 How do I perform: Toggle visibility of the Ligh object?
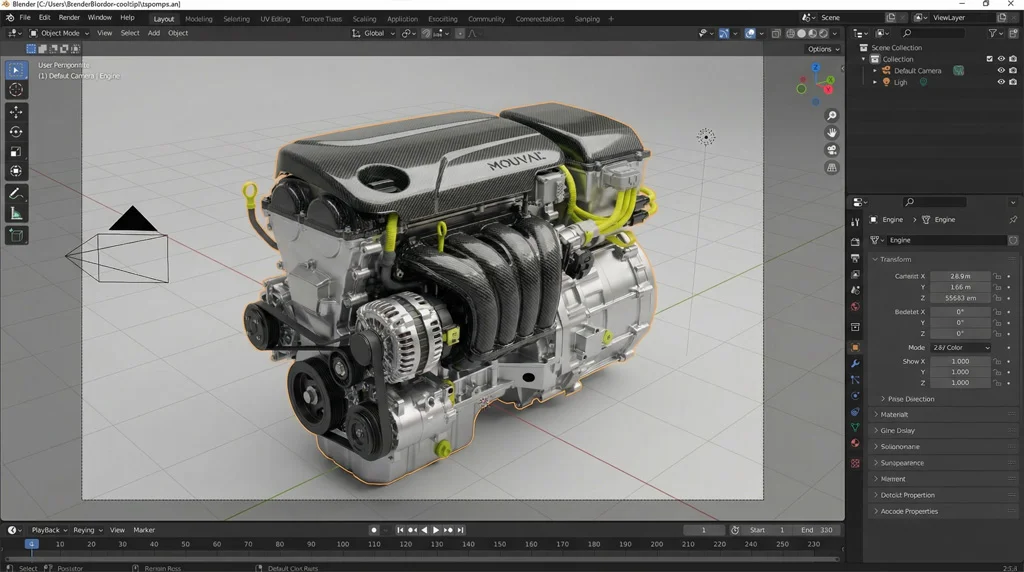pyautogui.click(x=1001, y=82)
